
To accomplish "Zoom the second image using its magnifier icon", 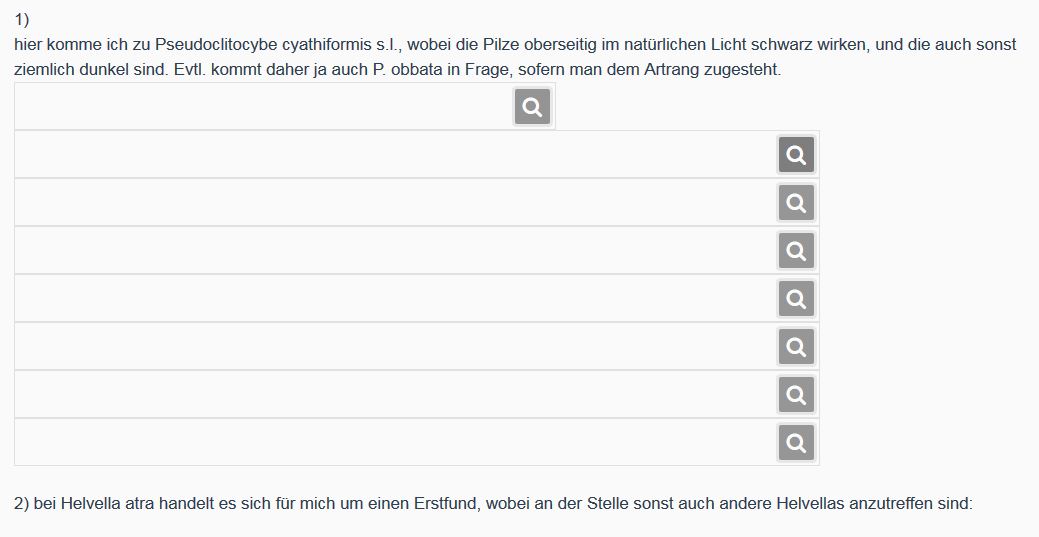I will point(796,155).
